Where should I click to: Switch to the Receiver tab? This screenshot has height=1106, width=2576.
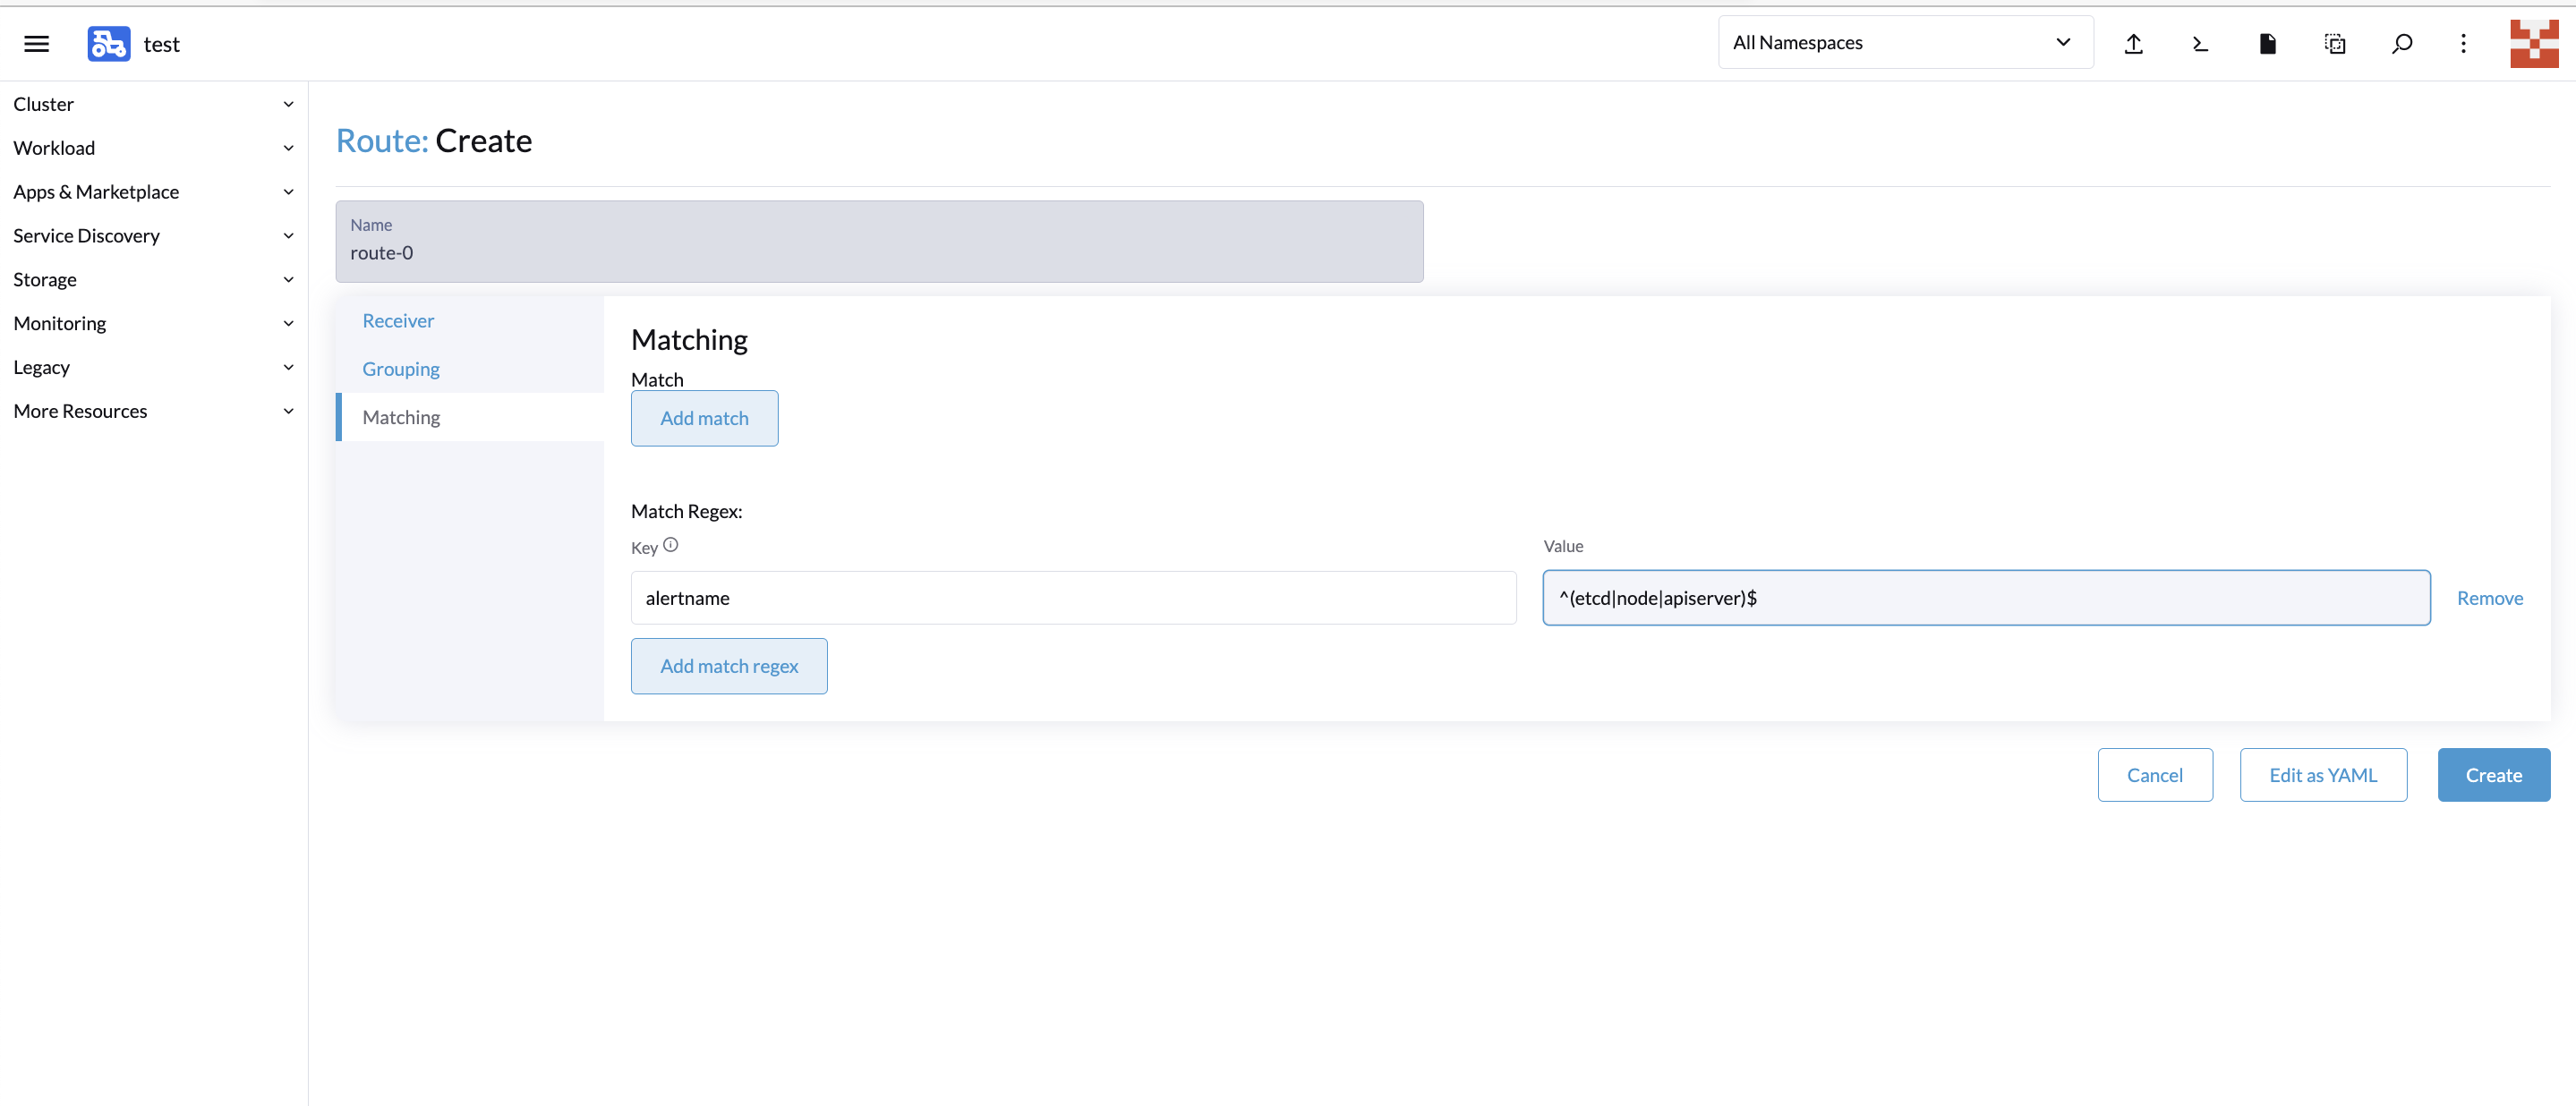tap(398, 321)
